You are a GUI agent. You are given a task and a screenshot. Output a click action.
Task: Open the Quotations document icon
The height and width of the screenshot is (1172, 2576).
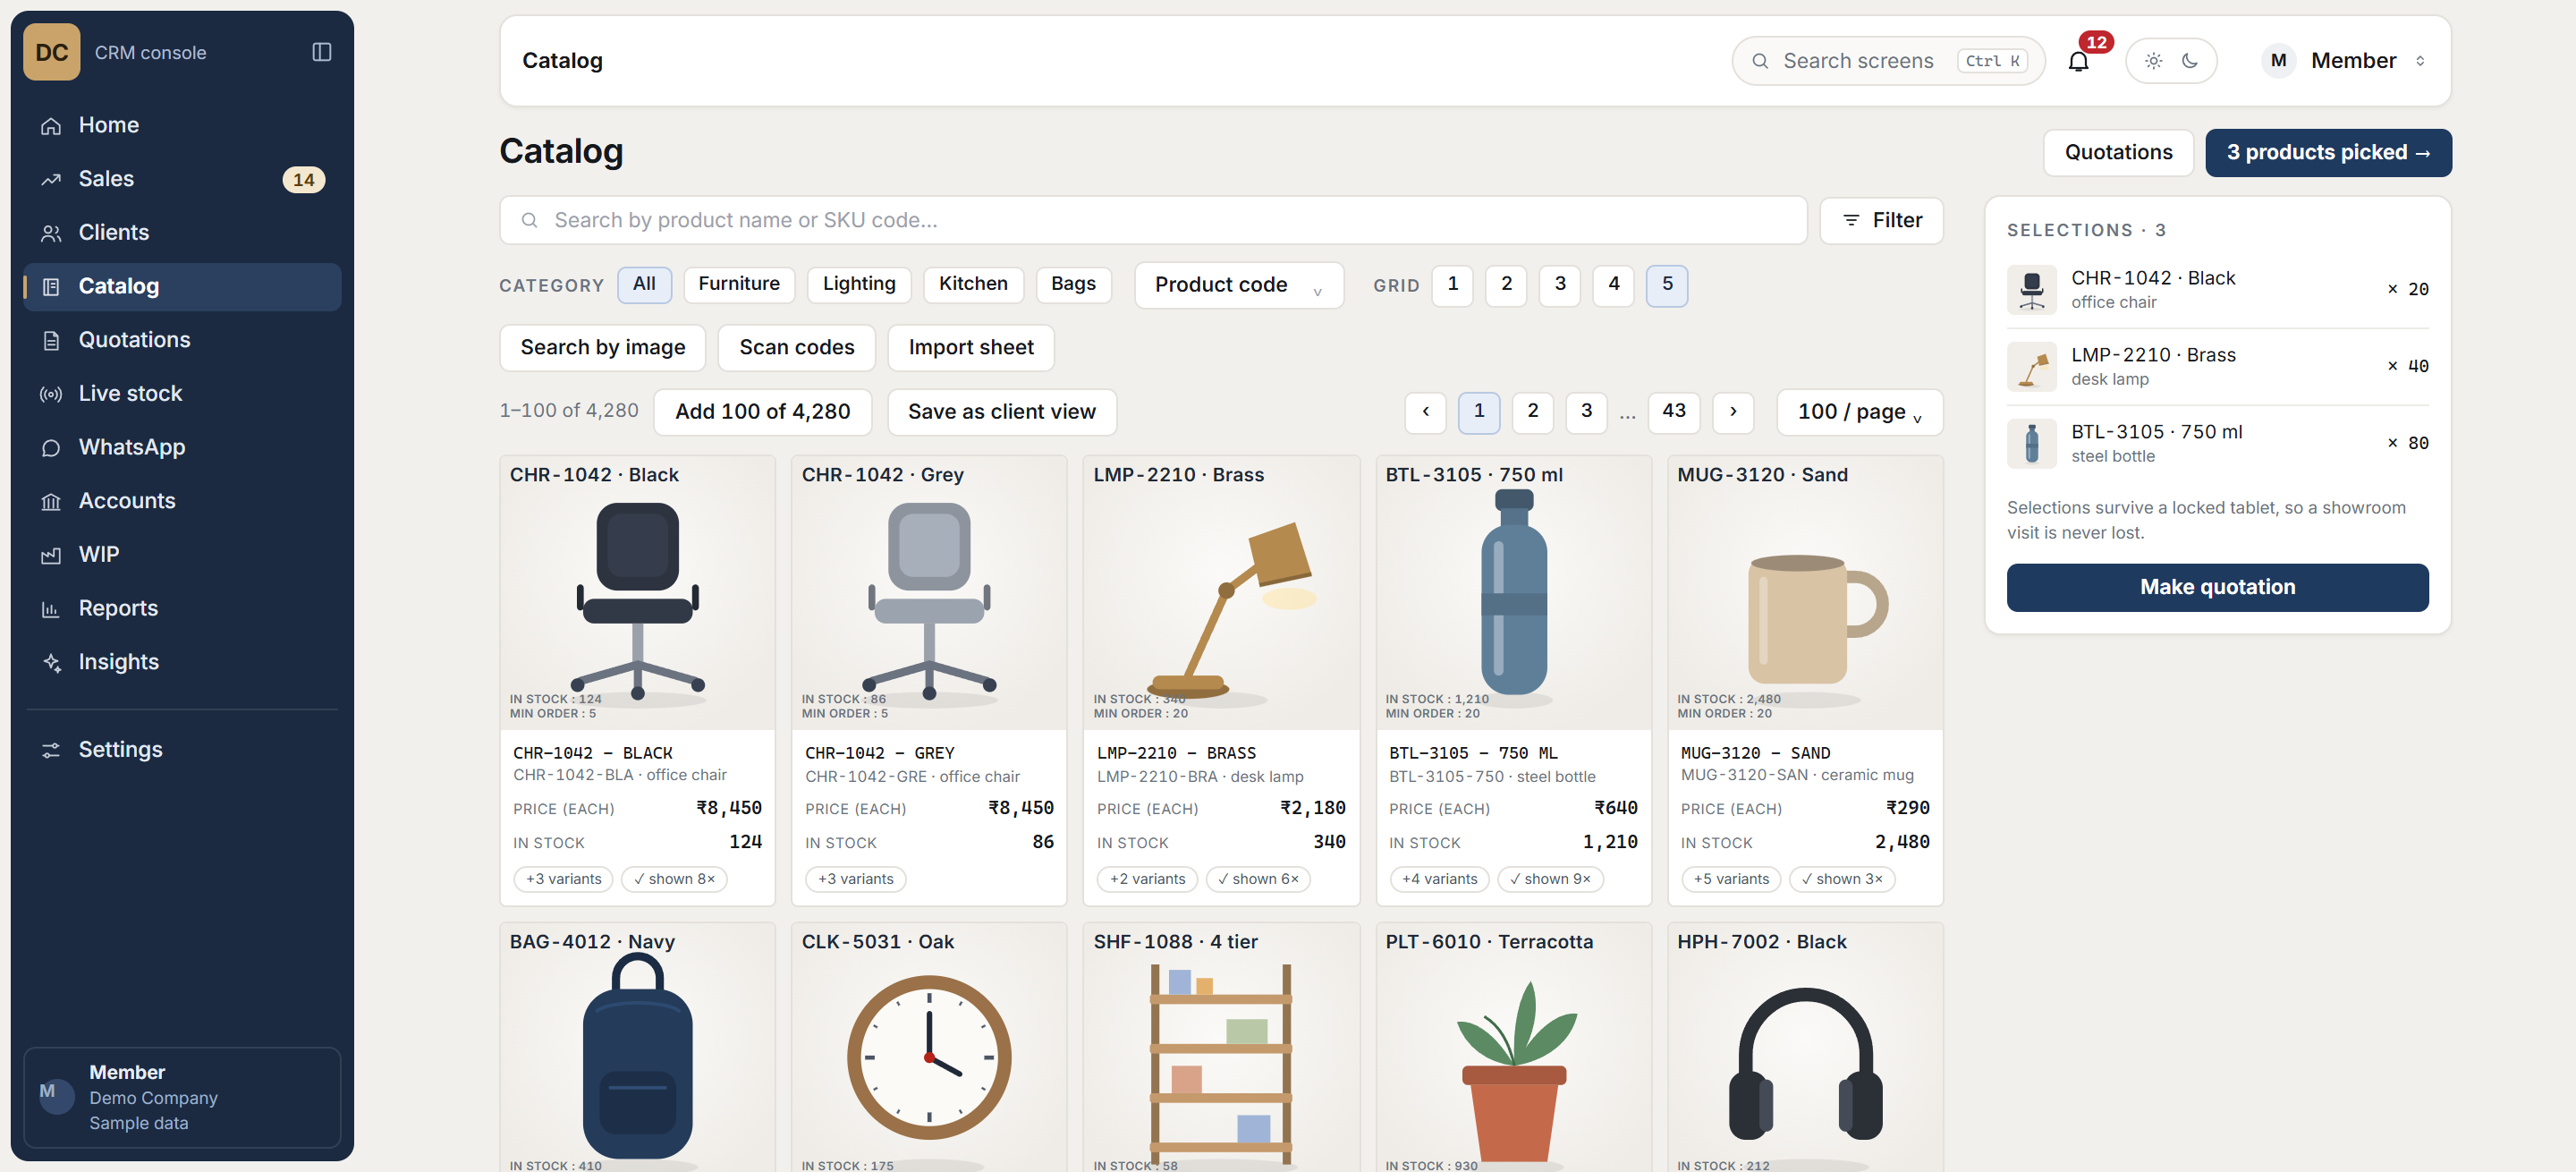51,341
